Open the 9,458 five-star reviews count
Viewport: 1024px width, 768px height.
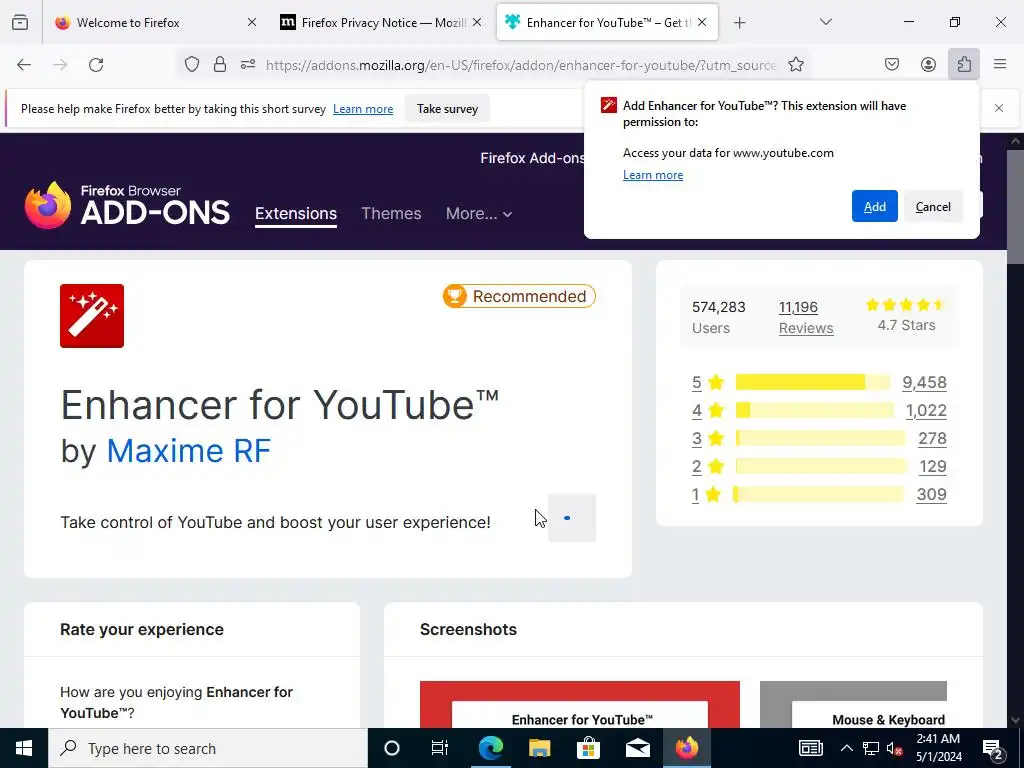click(x=924, y=382)
